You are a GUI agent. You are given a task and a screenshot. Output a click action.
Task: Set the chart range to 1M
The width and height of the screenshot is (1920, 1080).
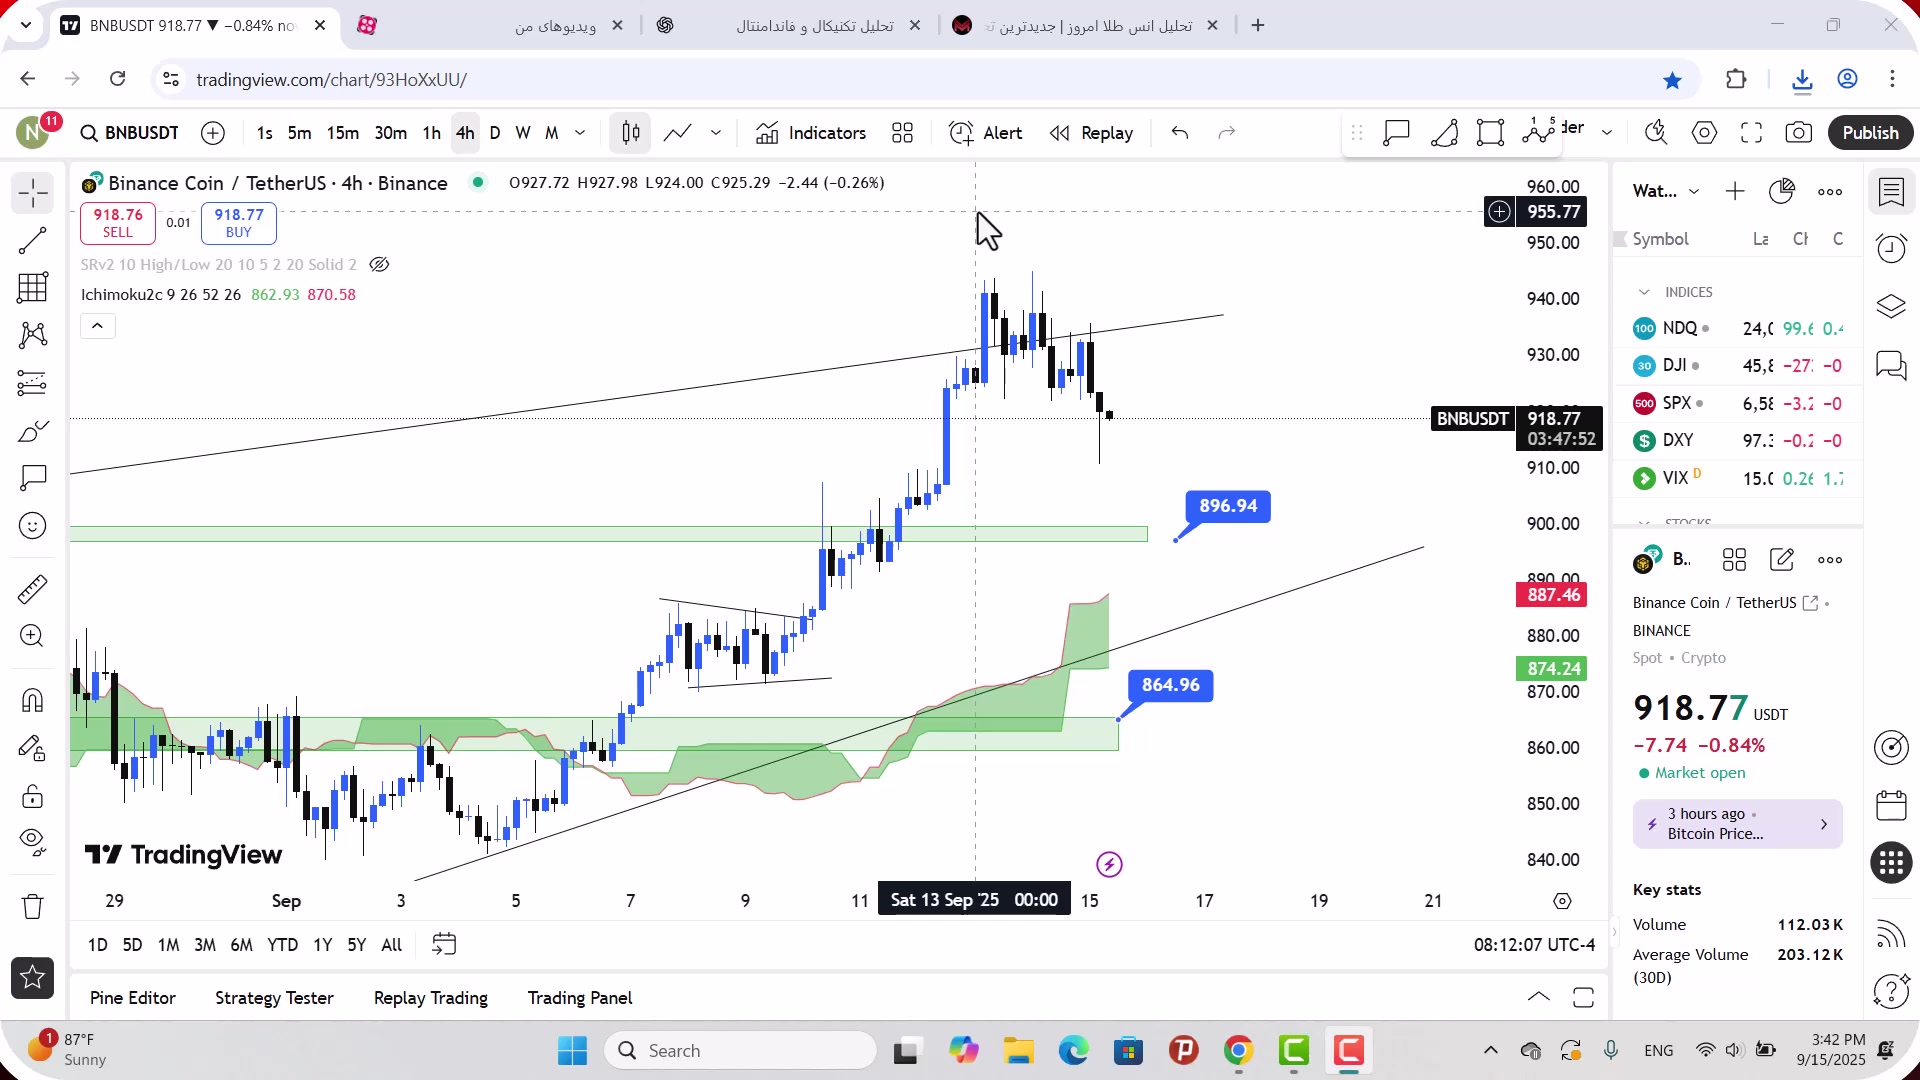coord(168,945)
